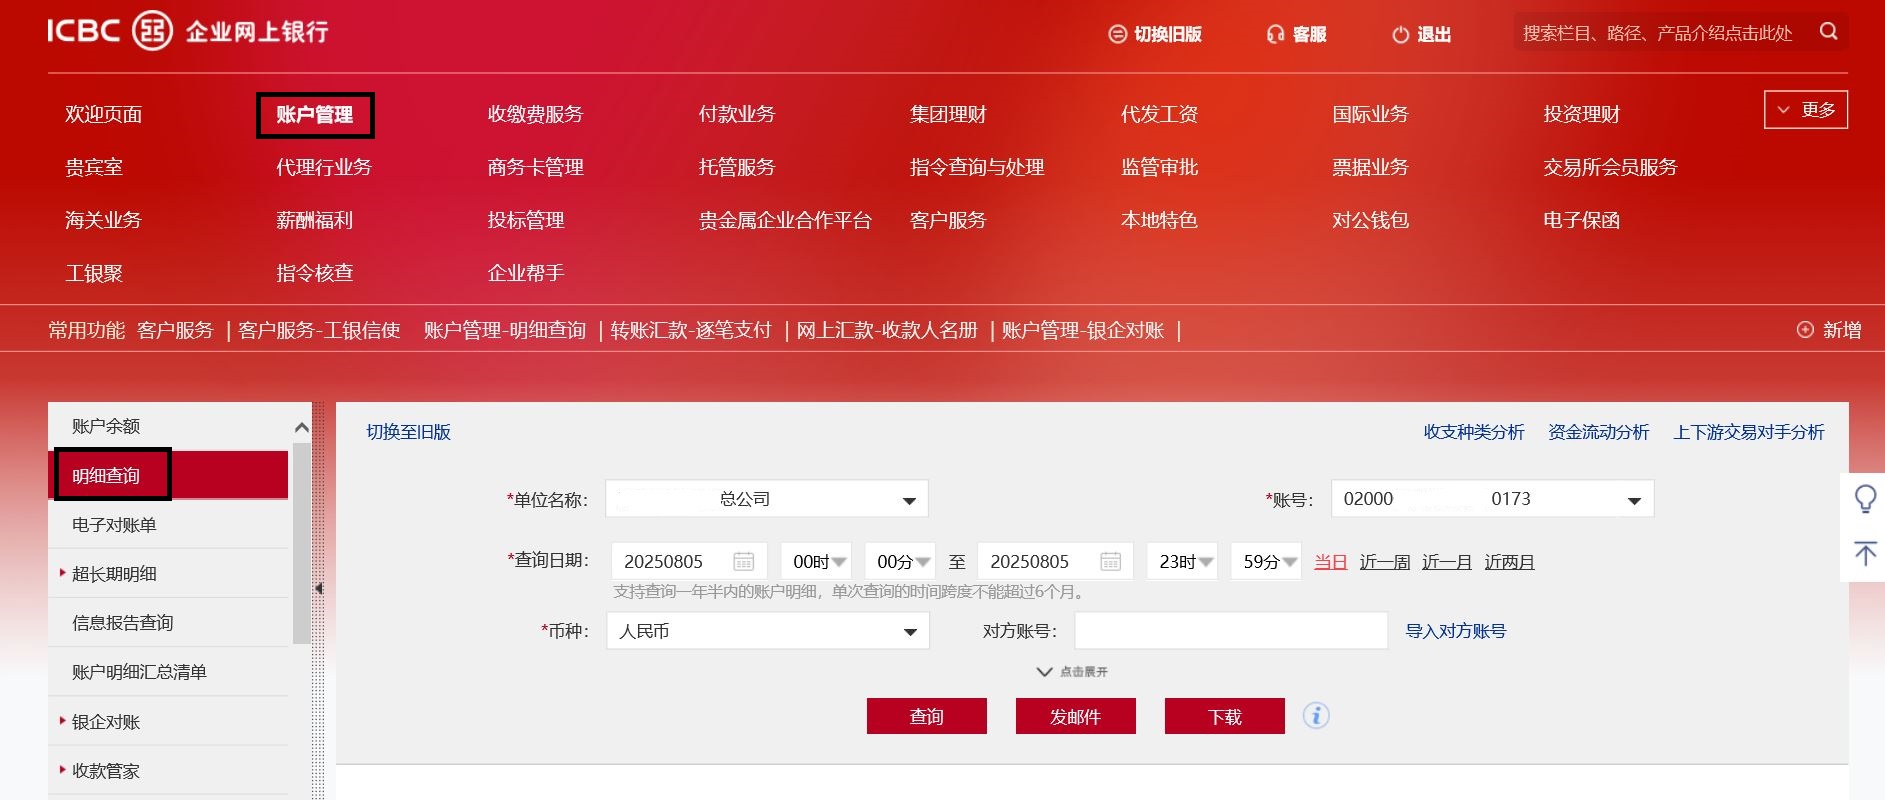Expand the 更多 menu
Viewport: 1885px width, 800px height.
pyautogui.click(x=1805, y=110)
